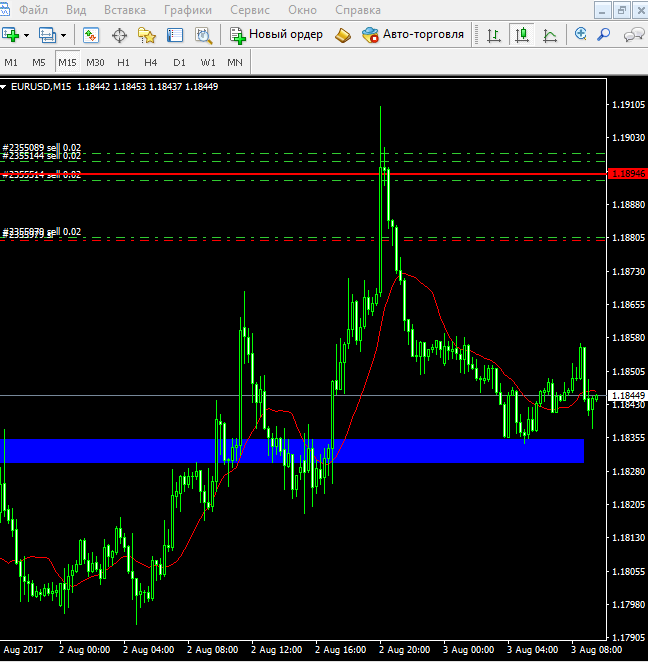Select the blue rectangle zone on chart
The height and width of the screenshot is (662, 648).
coord(292,451)
